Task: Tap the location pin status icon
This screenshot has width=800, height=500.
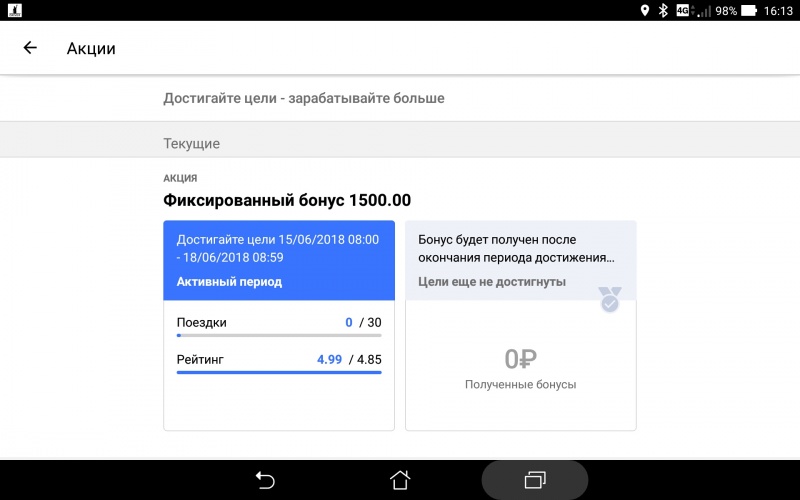Action: pyautogui.click(x=645, y=10)
